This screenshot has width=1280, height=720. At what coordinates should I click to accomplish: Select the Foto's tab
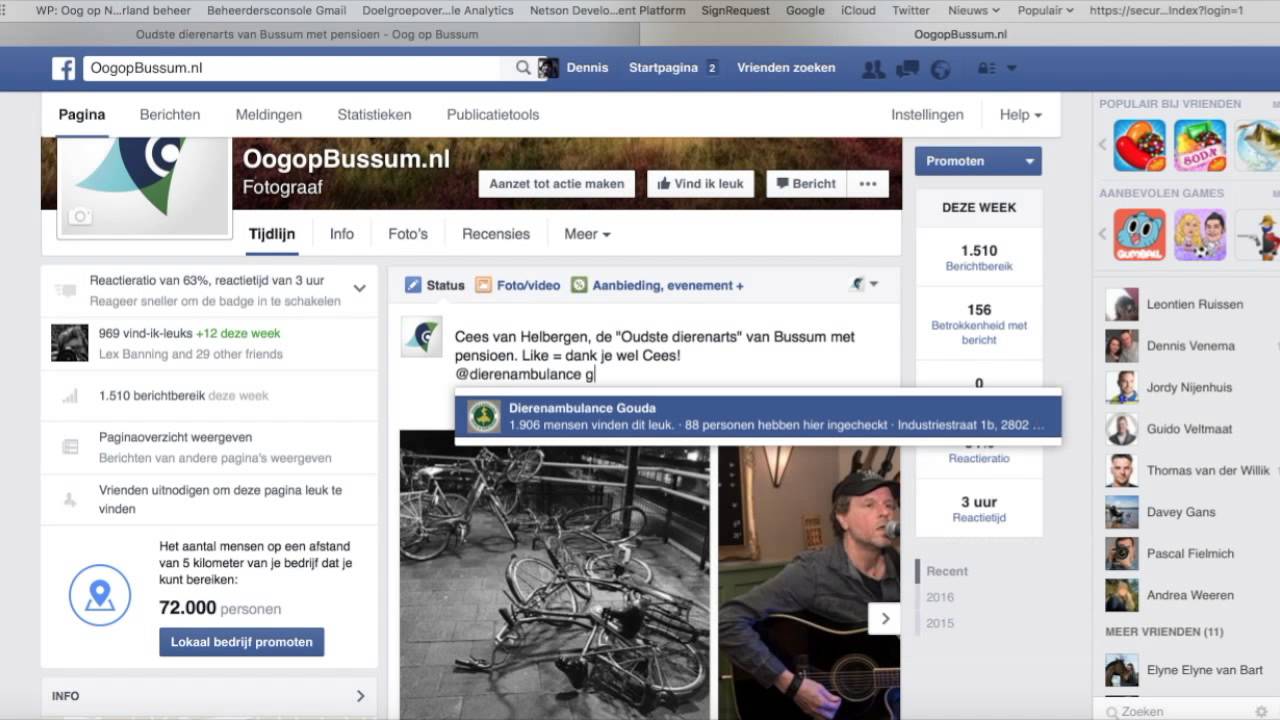pyautogui.click(x=408, y=234)
